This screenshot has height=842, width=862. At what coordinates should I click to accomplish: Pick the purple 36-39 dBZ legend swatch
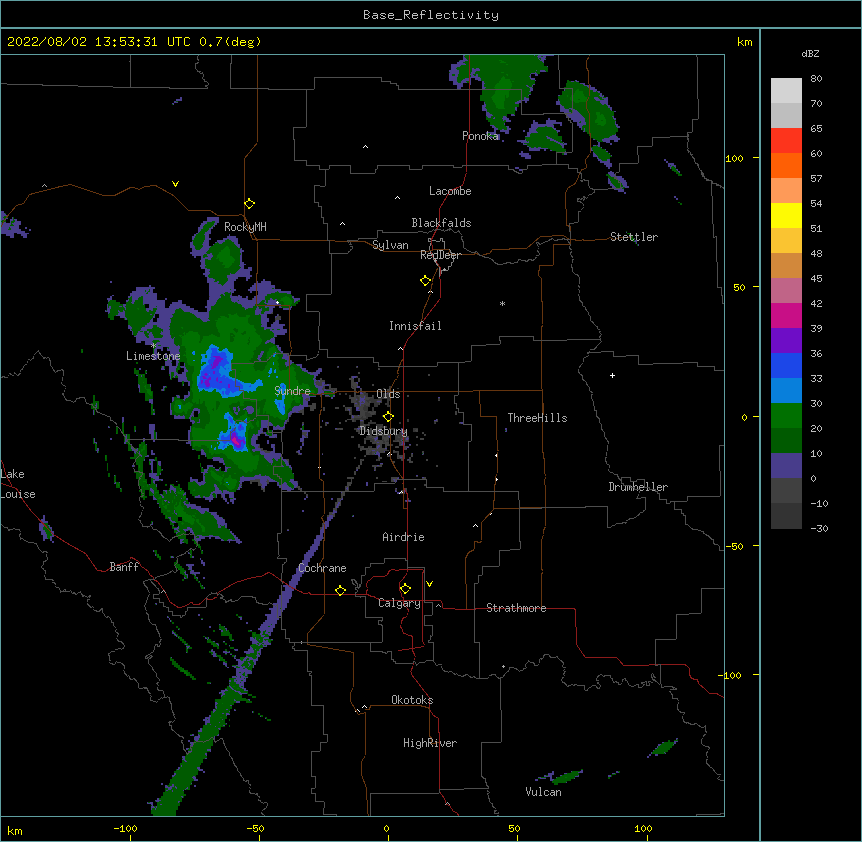point(786,341)
